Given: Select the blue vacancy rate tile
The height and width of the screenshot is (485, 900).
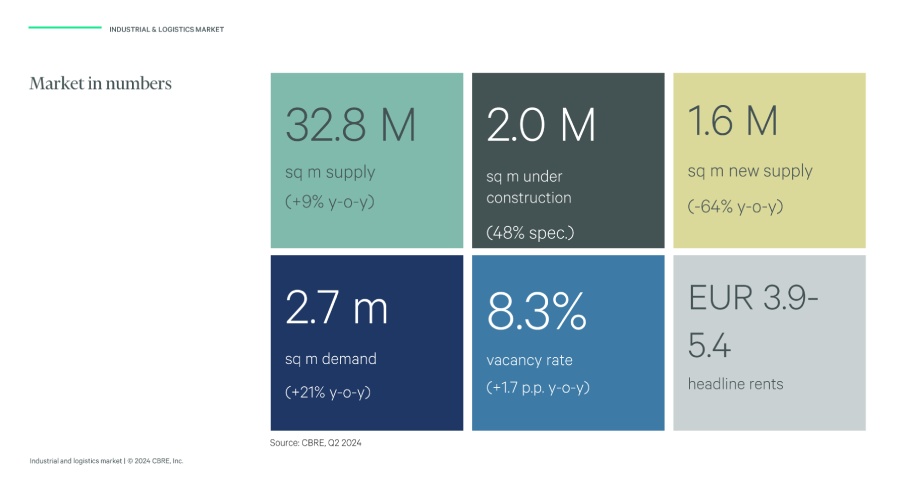Looking at the screenshot, I should pos(568,343).
